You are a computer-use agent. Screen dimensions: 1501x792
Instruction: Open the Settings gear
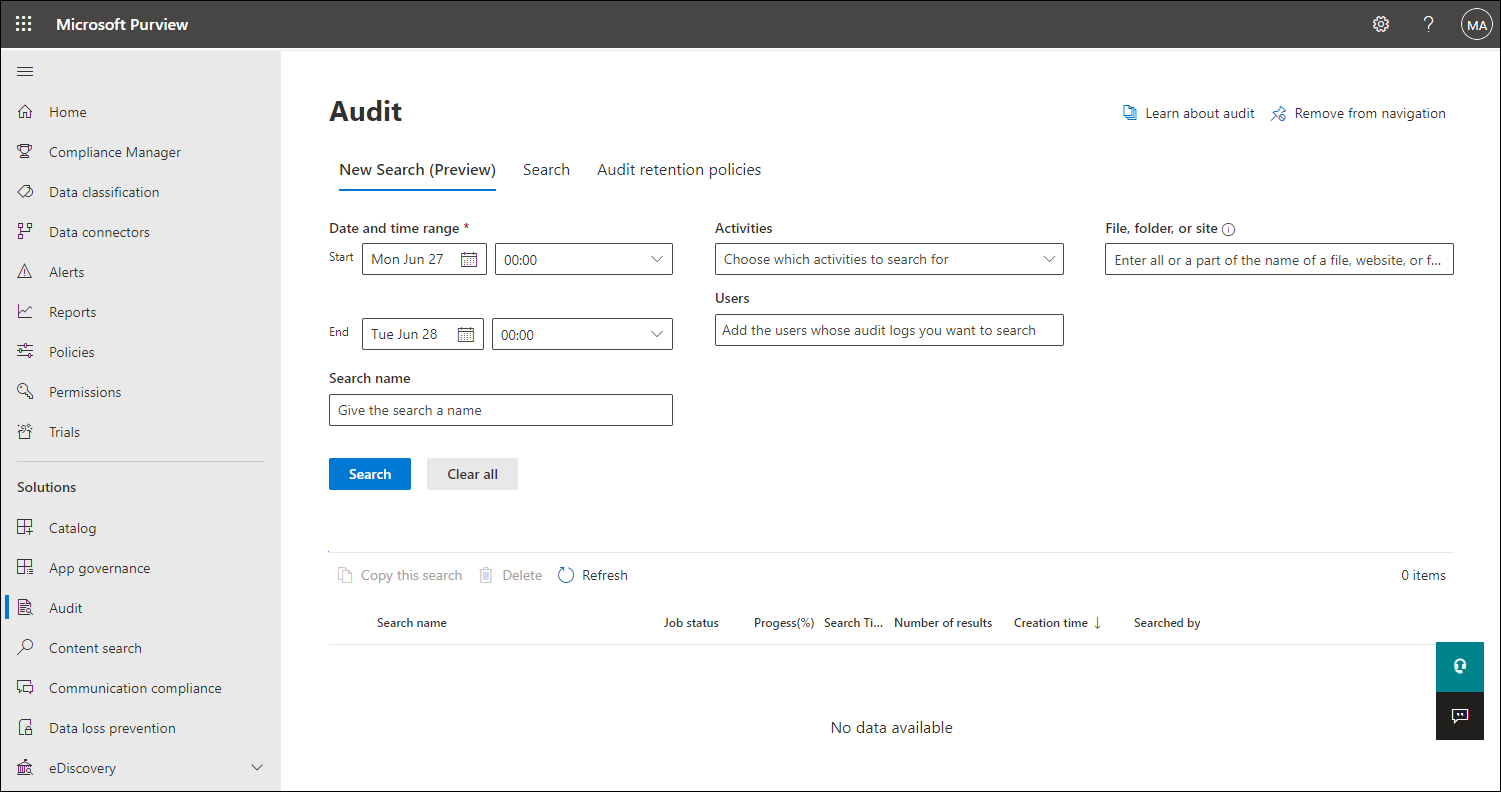tap(1381, 23)
